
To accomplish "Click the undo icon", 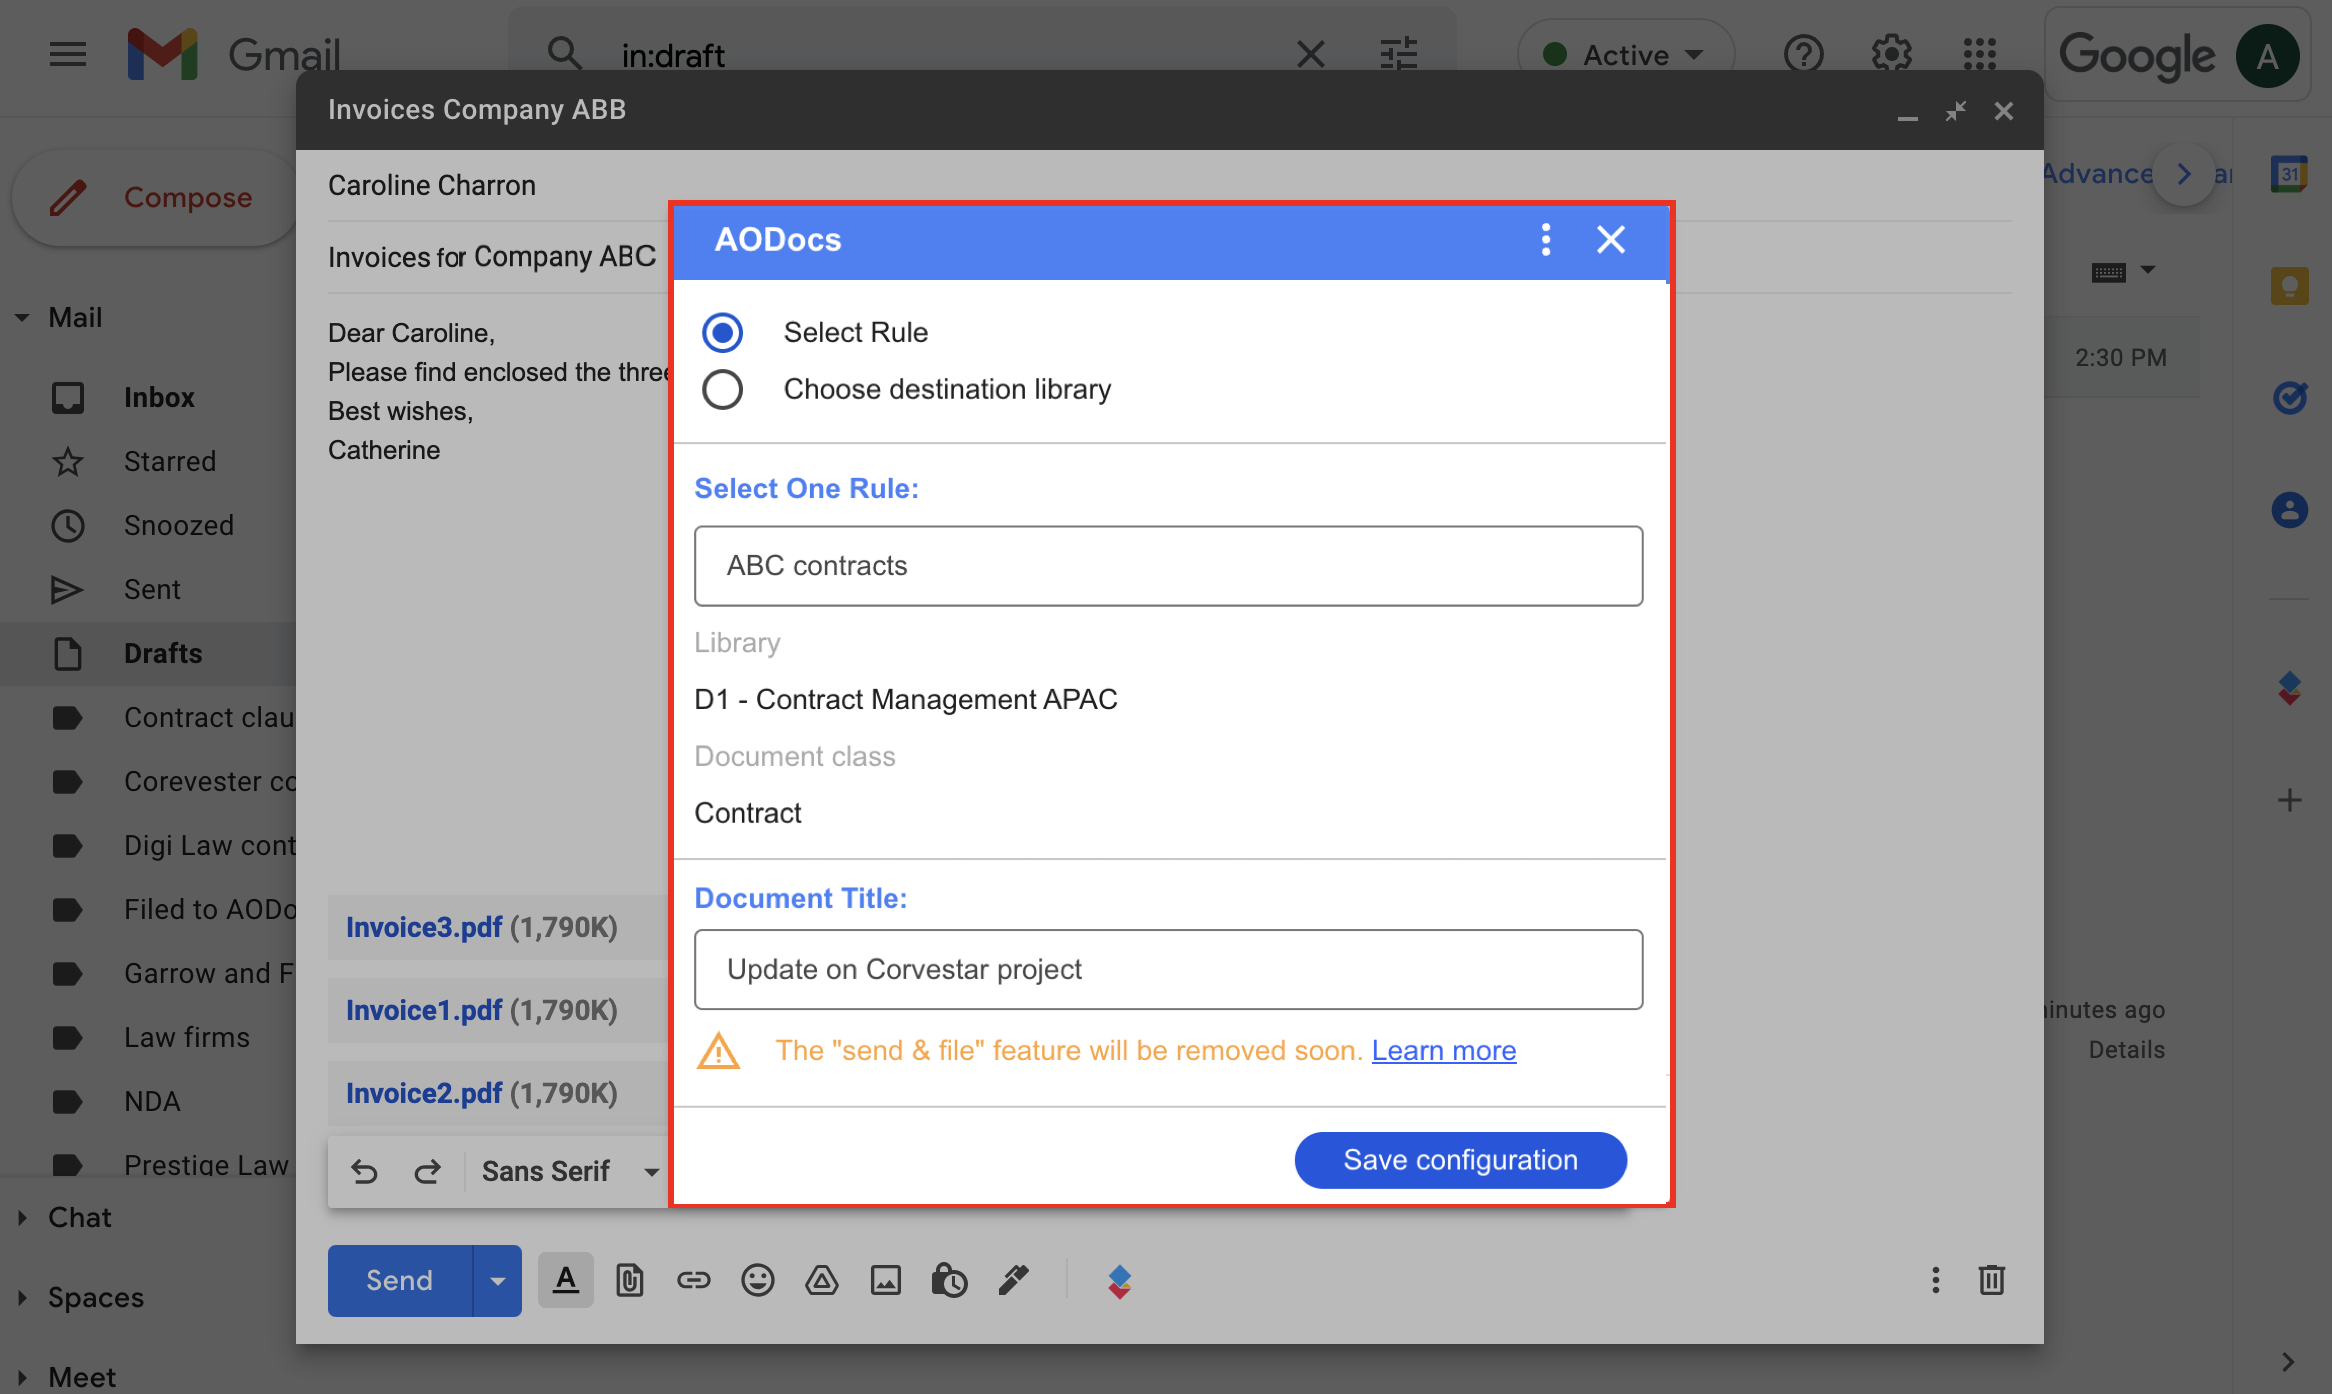I will click(x=364, y=1172).
